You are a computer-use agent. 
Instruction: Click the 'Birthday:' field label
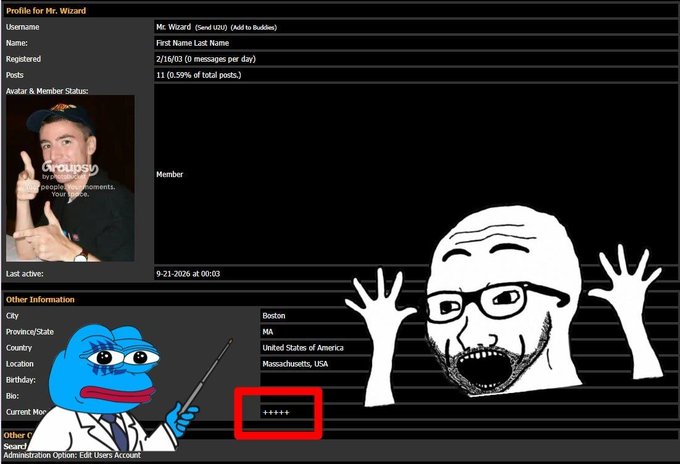tap(21, 380)
